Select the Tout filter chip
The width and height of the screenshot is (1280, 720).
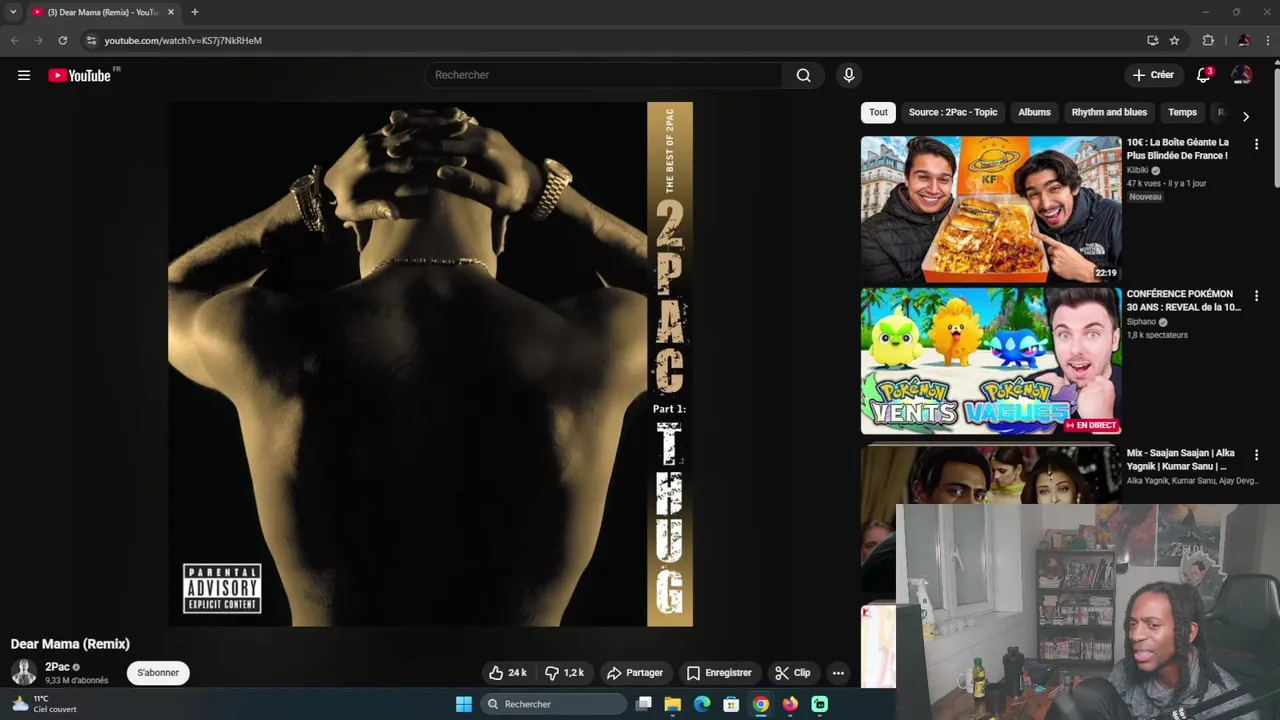point(878,112)
